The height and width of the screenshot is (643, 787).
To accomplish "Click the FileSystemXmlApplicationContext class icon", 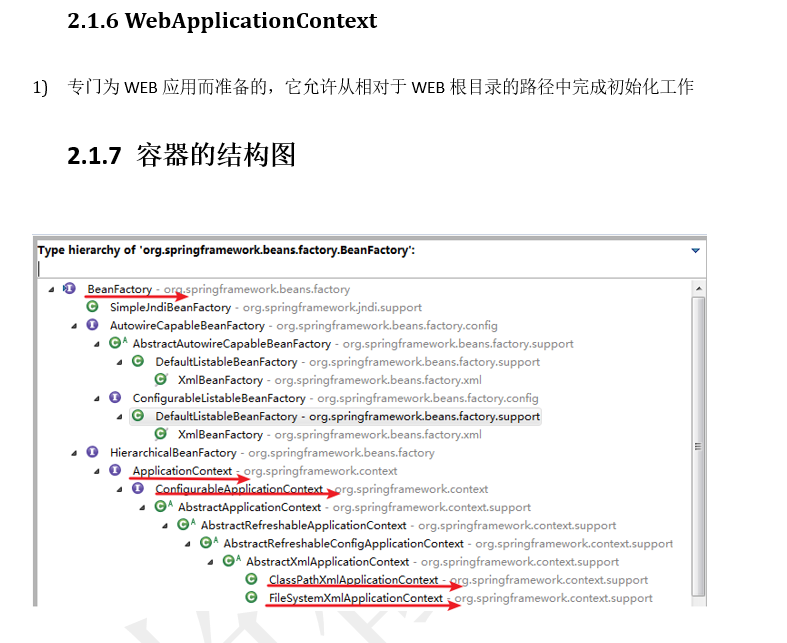I will (x=251, y=597).
